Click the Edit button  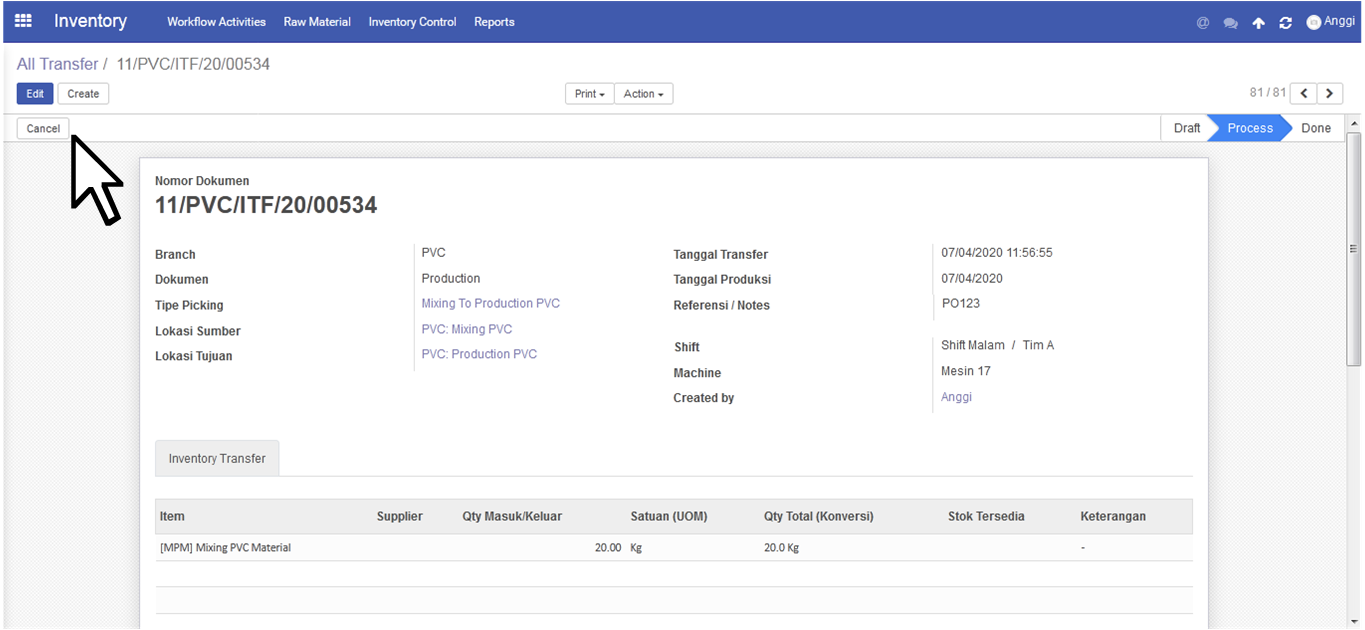point(35,94)
